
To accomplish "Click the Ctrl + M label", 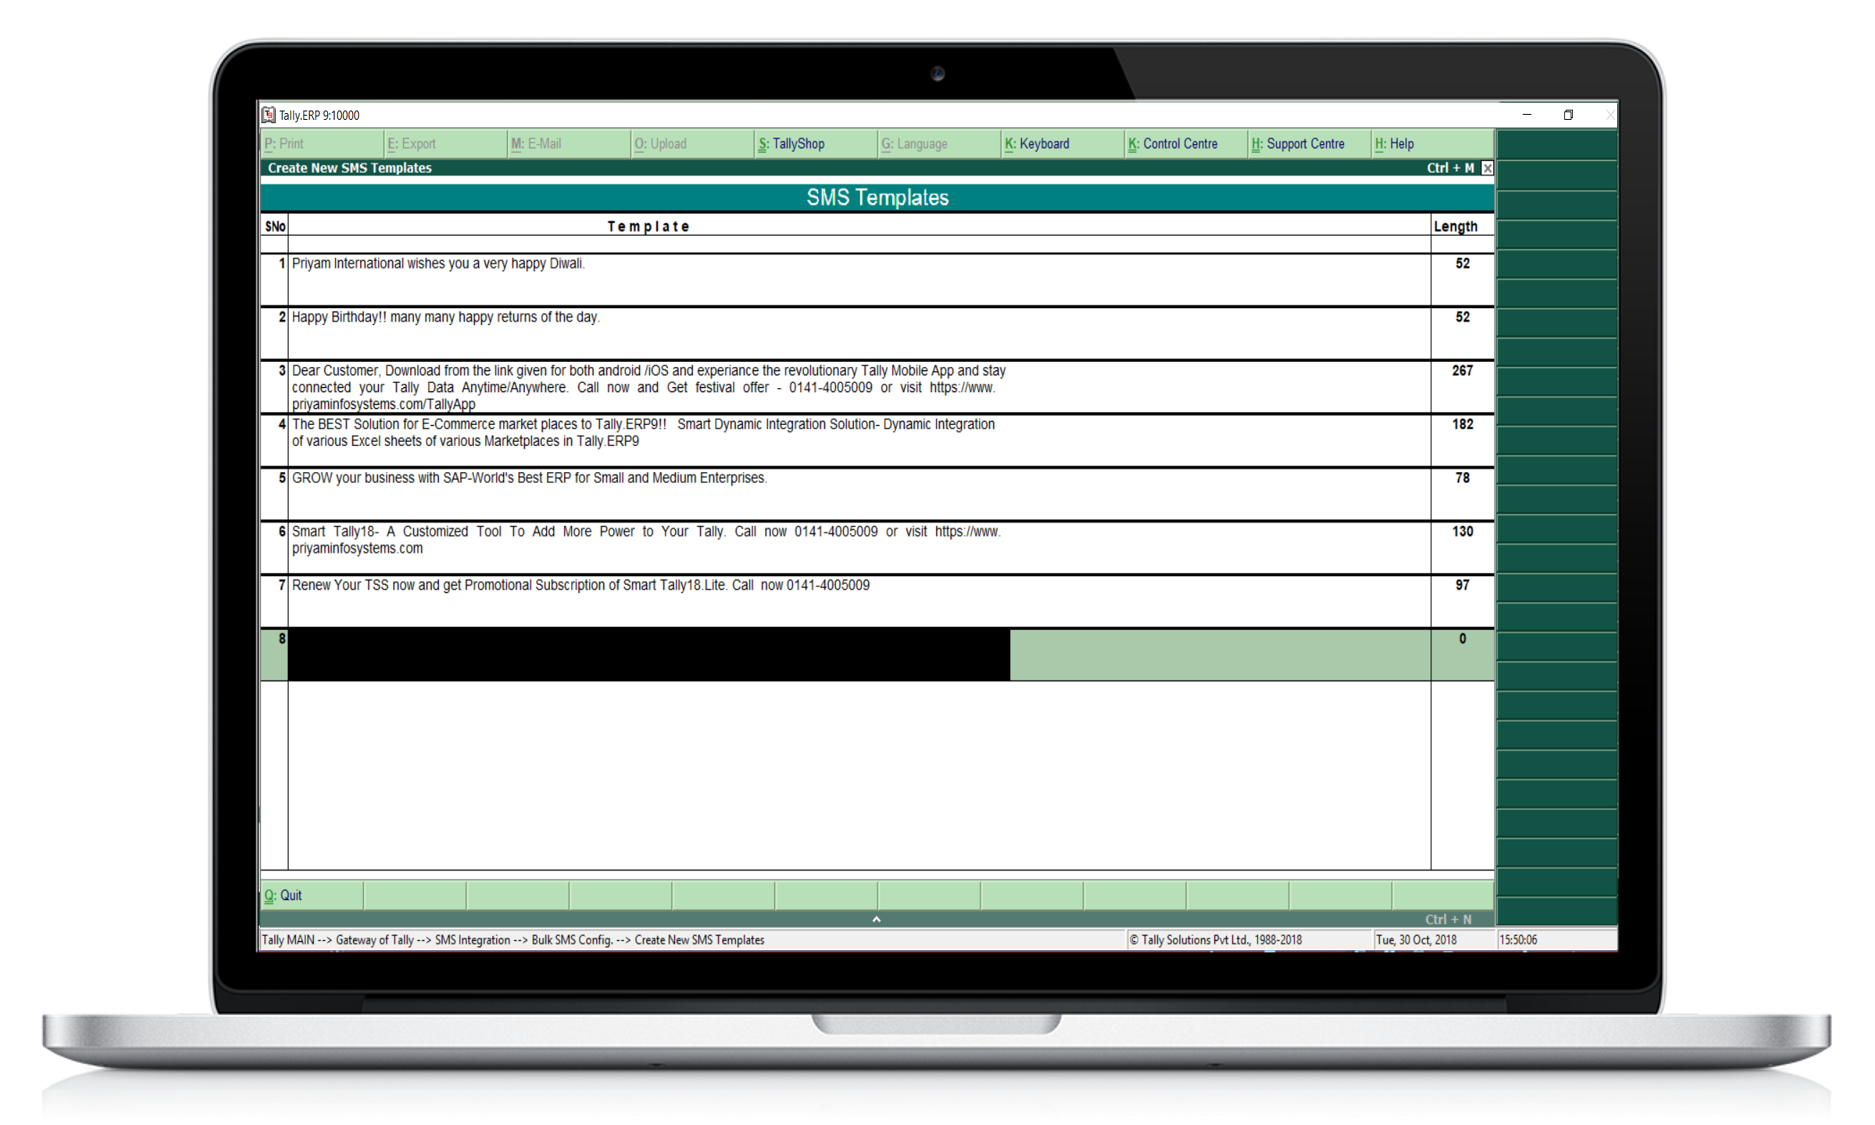I will [1450, 168].
